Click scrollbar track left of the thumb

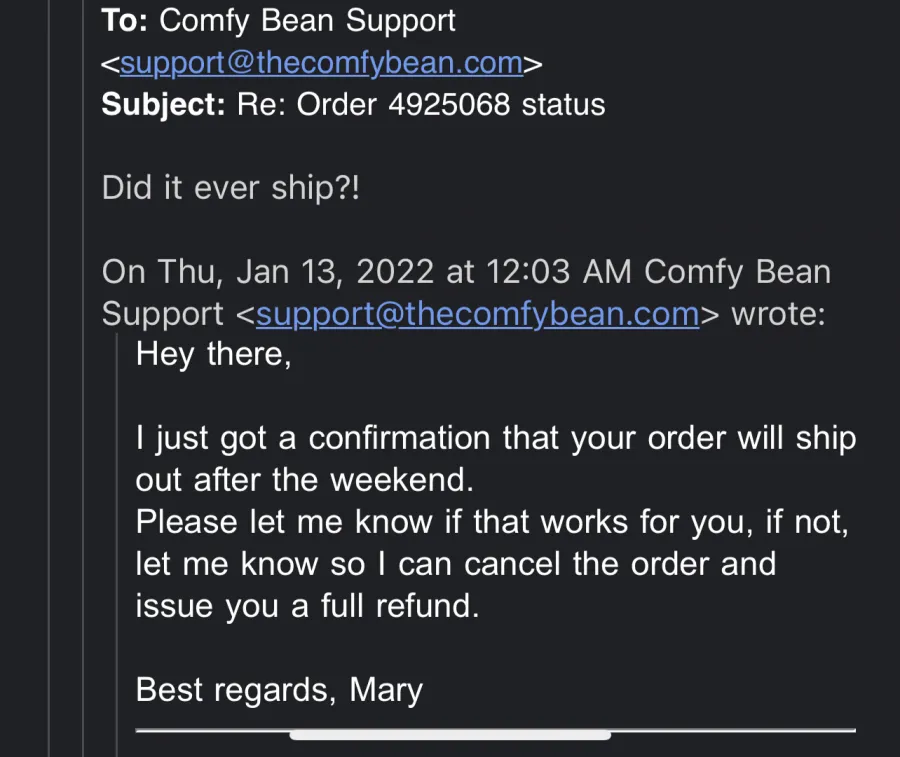click(x=212, y=731)
